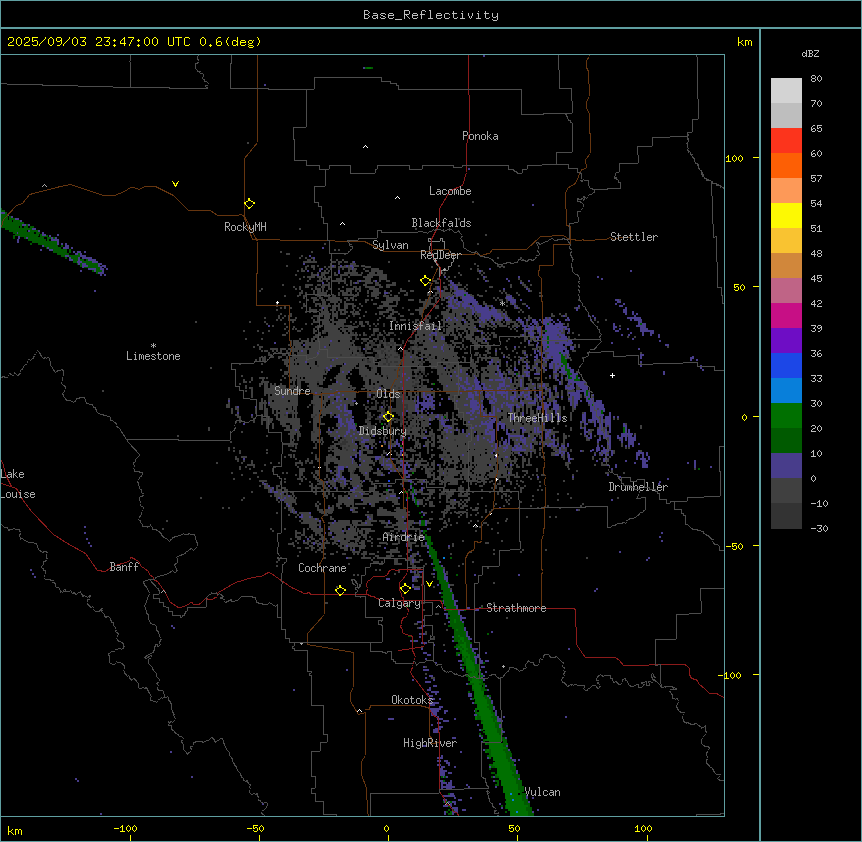
Task: Select the violet 39-36 dBZ legend swatch
Action: coord(786,341)
